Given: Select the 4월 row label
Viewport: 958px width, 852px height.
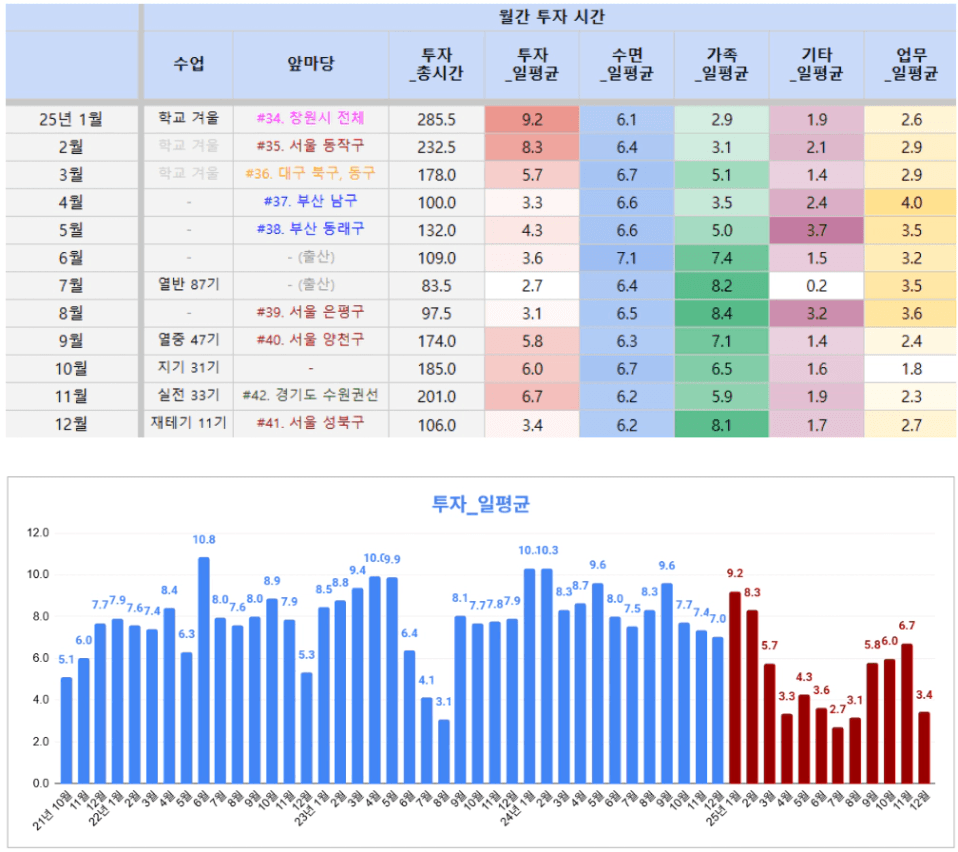Looking at the screenshot, I should (71, 202).
